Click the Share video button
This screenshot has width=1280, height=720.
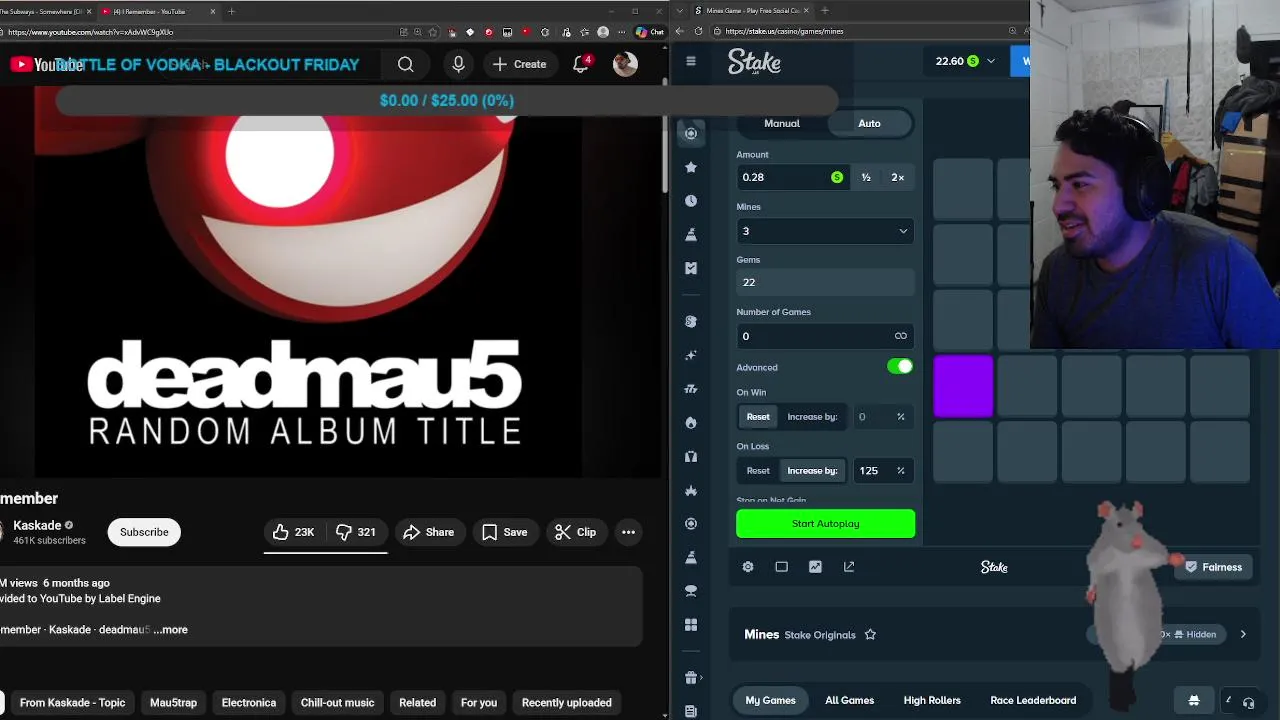click(x=428, y=532)
